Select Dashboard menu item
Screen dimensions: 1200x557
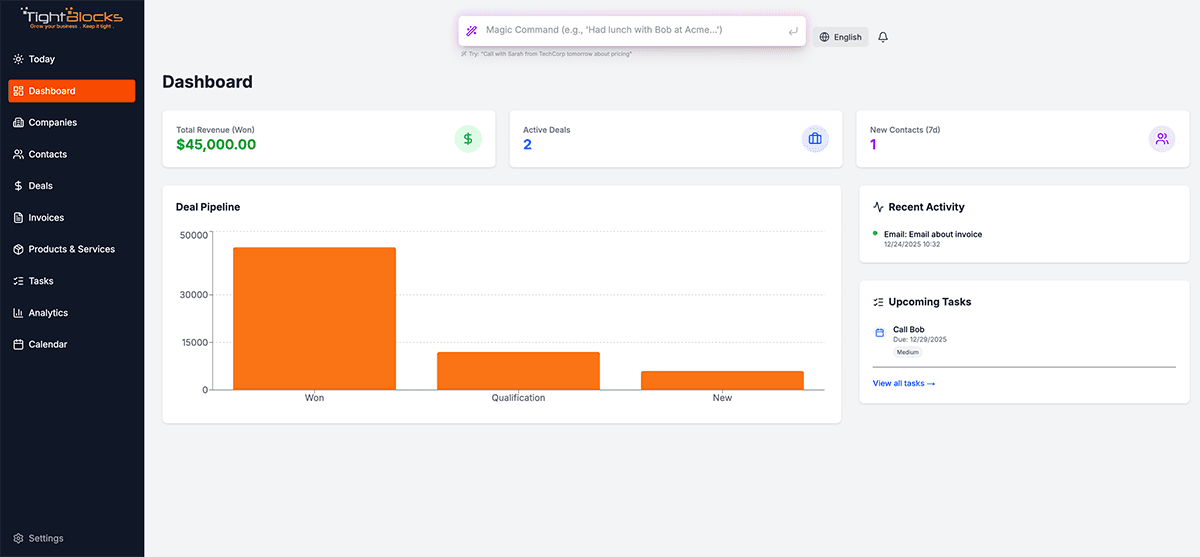coord(72,91)
